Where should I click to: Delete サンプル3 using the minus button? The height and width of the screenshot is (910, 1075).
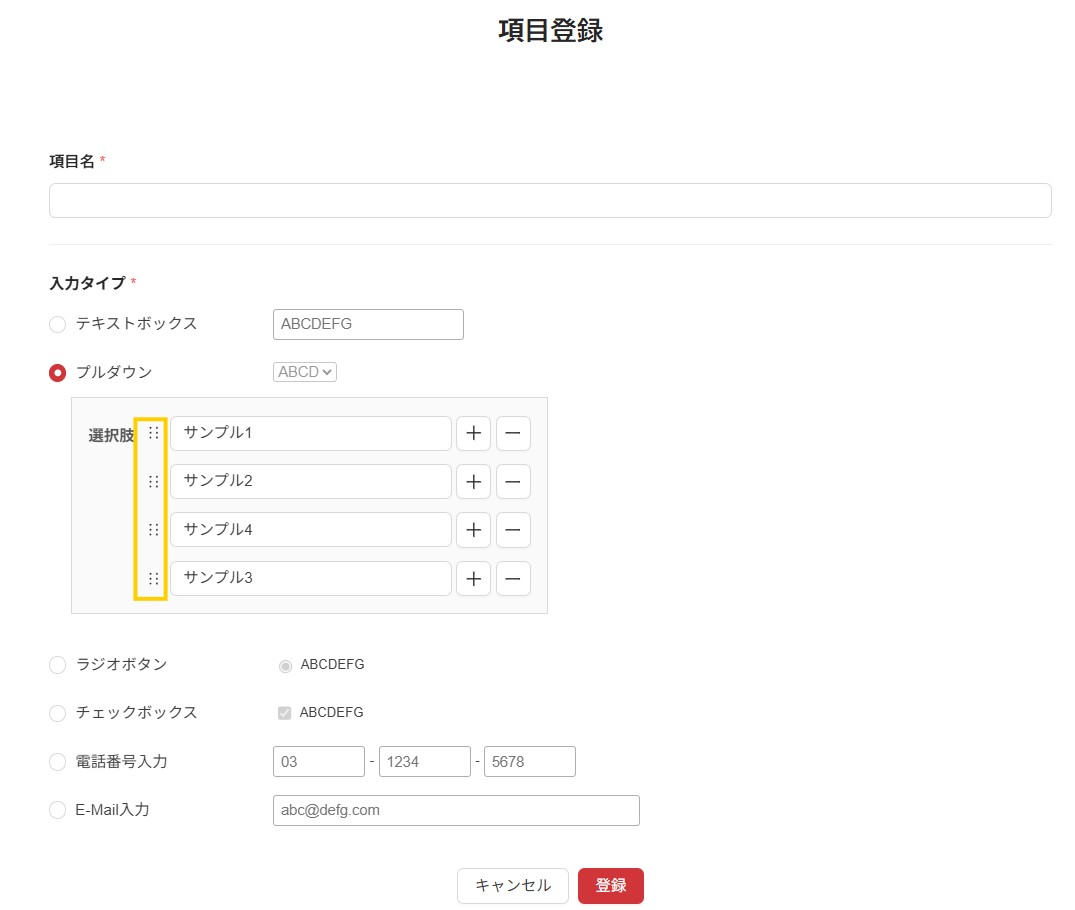click(513, 578)
